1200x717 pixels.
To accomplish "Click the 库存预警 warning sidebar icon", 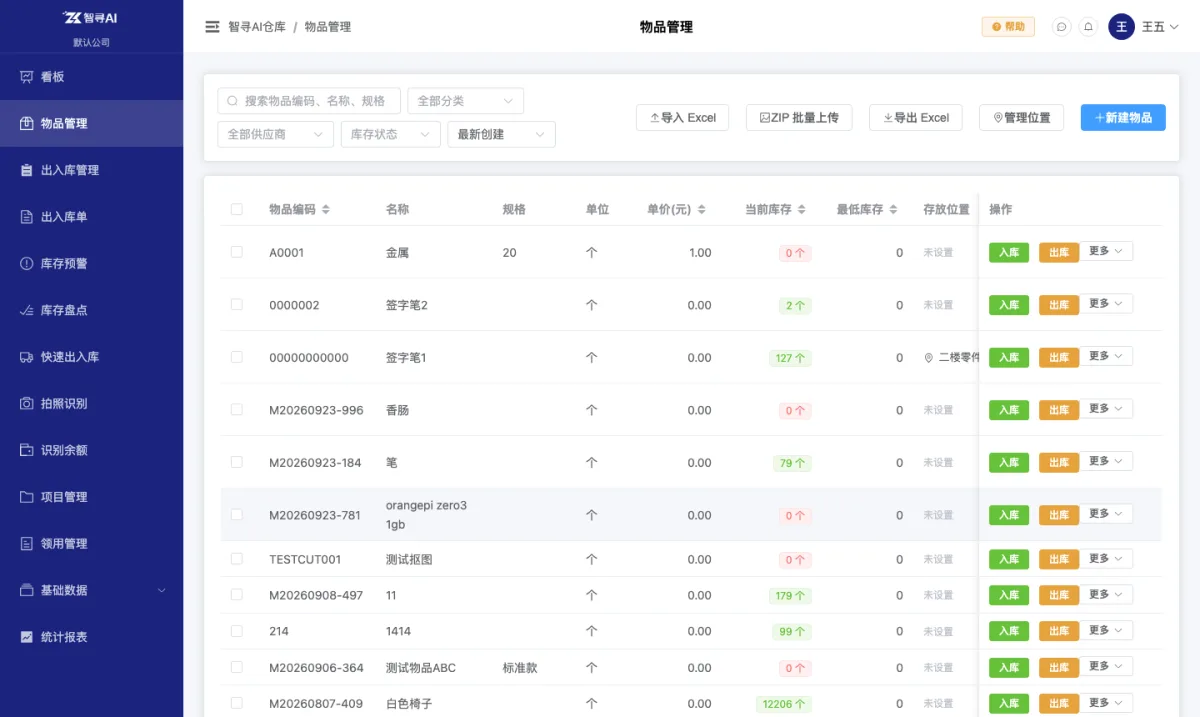I will (27, 264).
